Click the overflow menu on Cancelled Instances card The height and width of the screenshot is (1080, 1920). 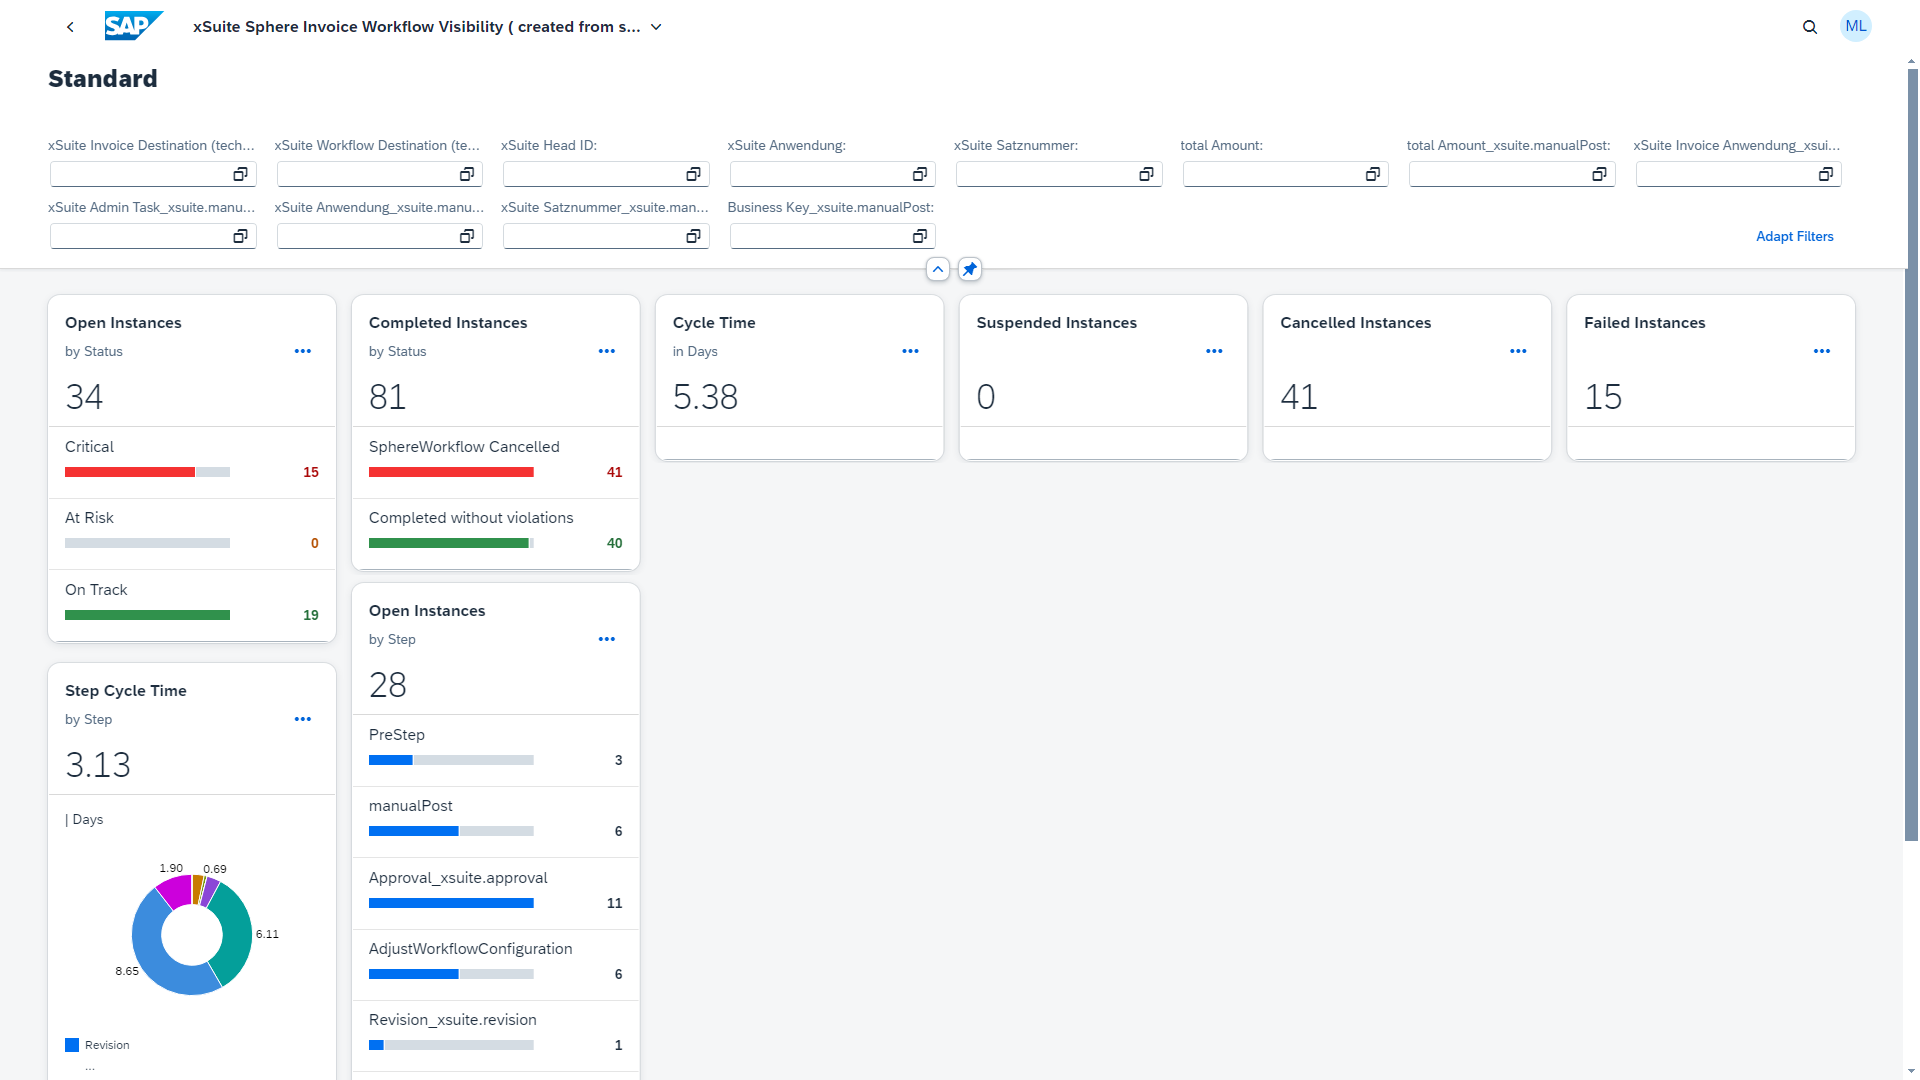(1518, 349)
